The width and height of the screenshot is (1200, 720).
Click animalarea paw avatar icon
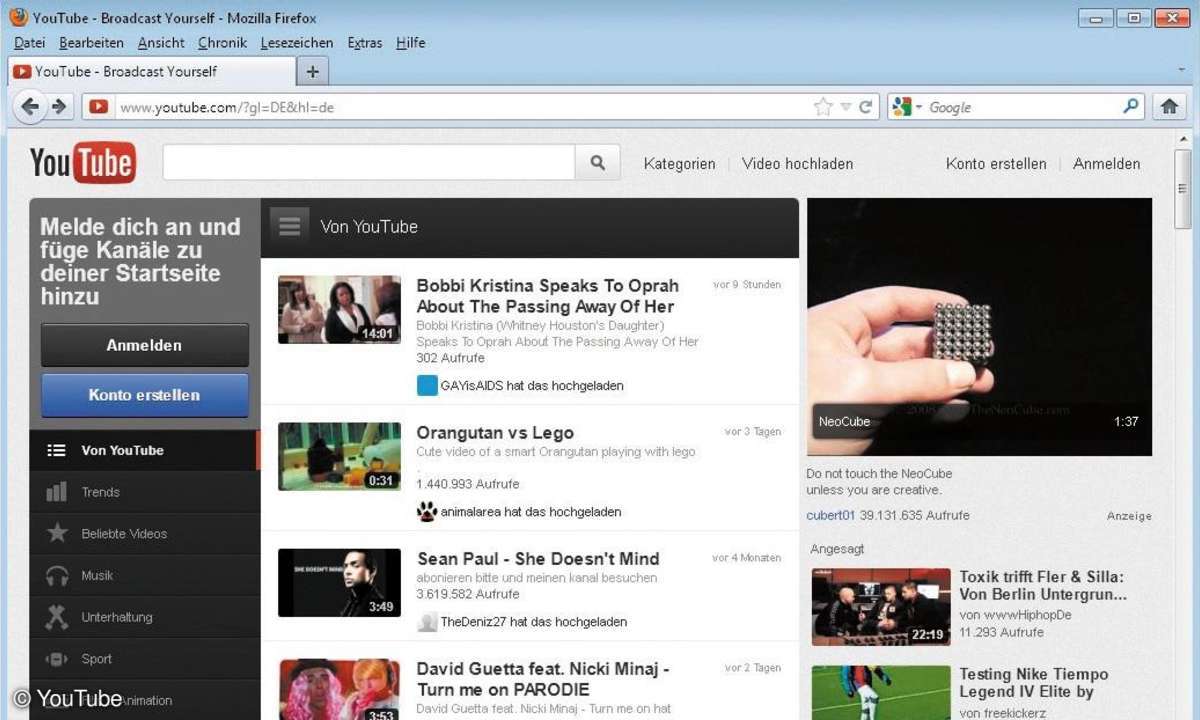coord(427,511)
